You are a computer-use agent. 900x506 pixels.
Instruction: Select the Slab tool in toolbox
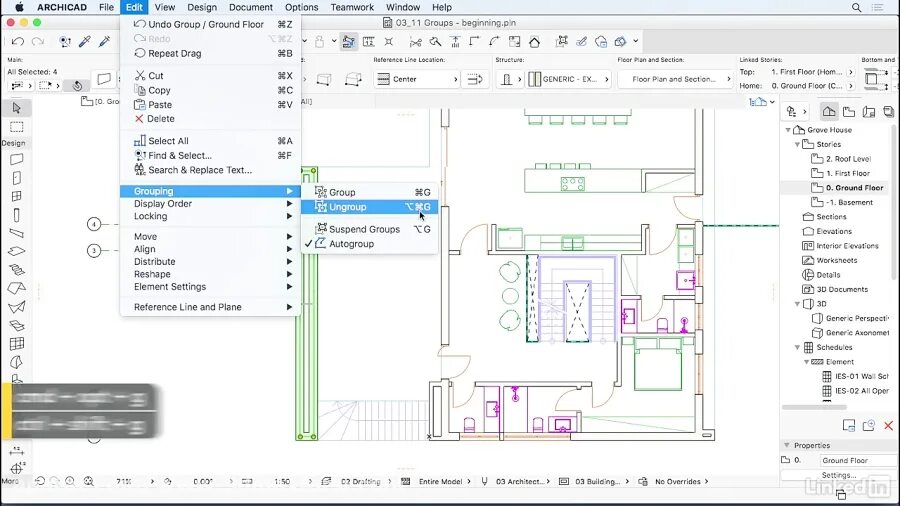click(x=17, y=251)
